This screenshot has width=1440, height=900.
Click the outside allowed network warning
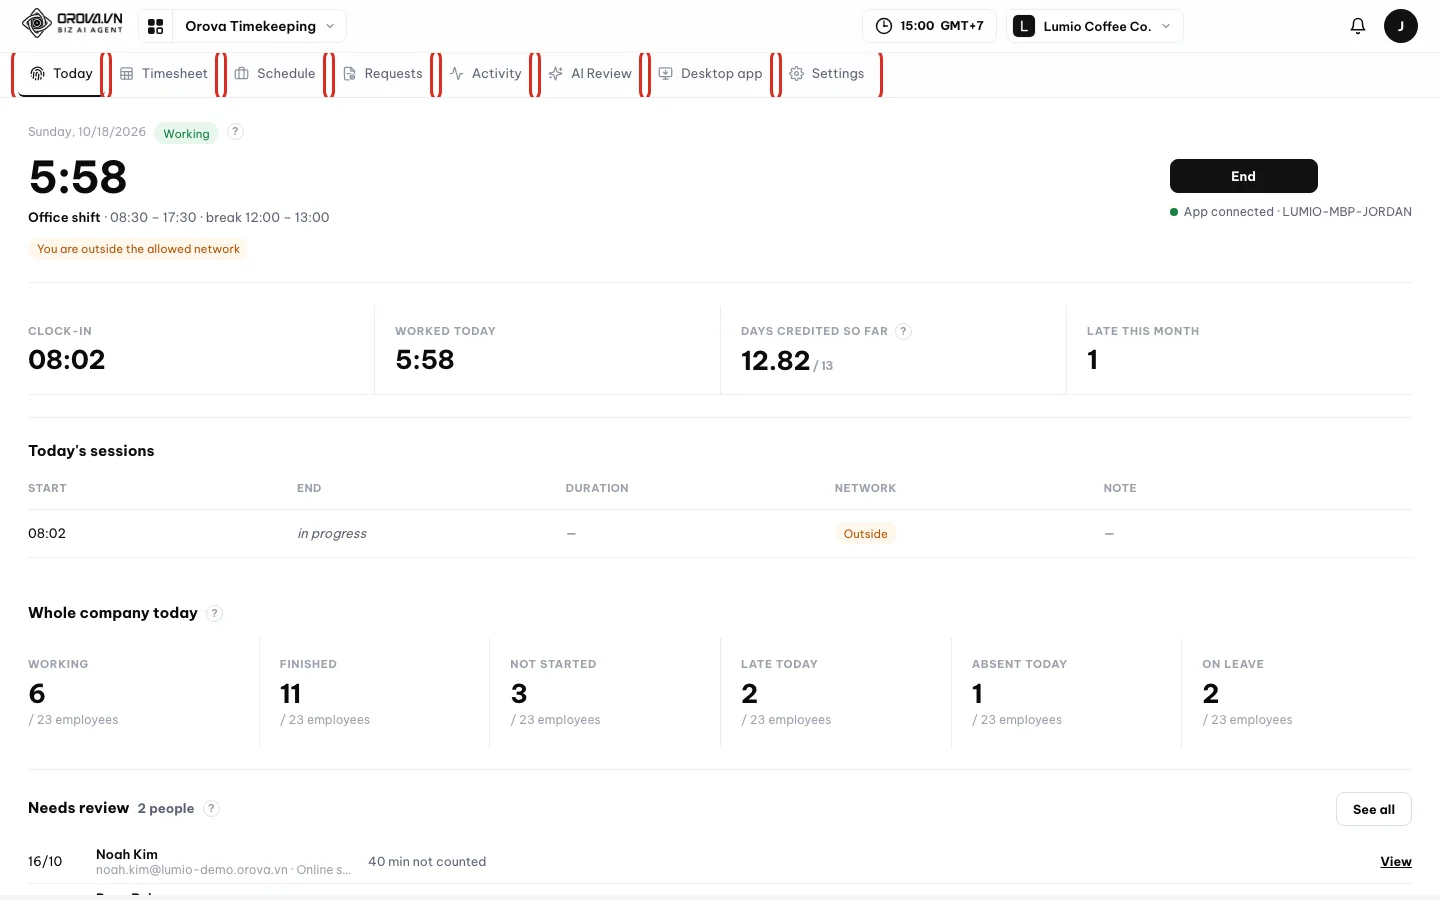(x=139, y=249)
